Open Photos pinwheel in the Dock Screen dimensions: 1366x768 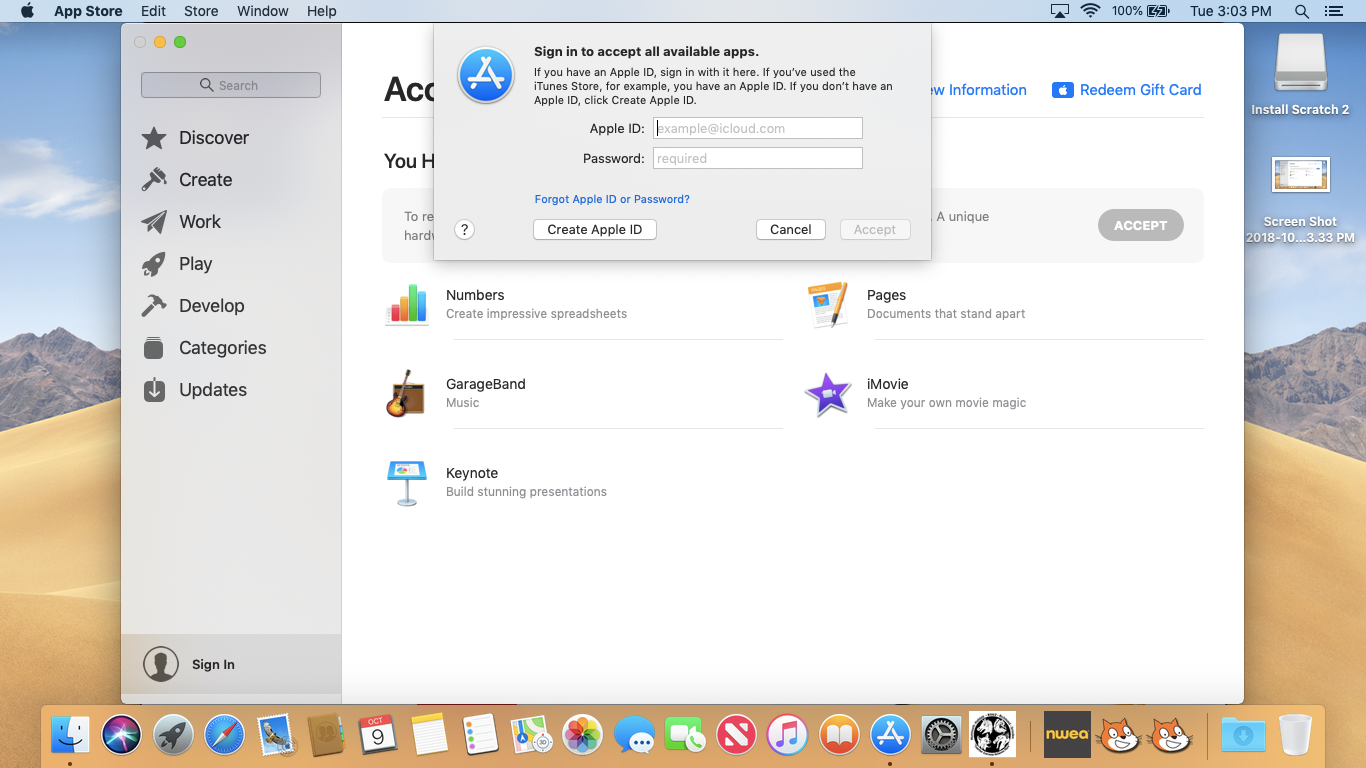(x=582, y=737)
